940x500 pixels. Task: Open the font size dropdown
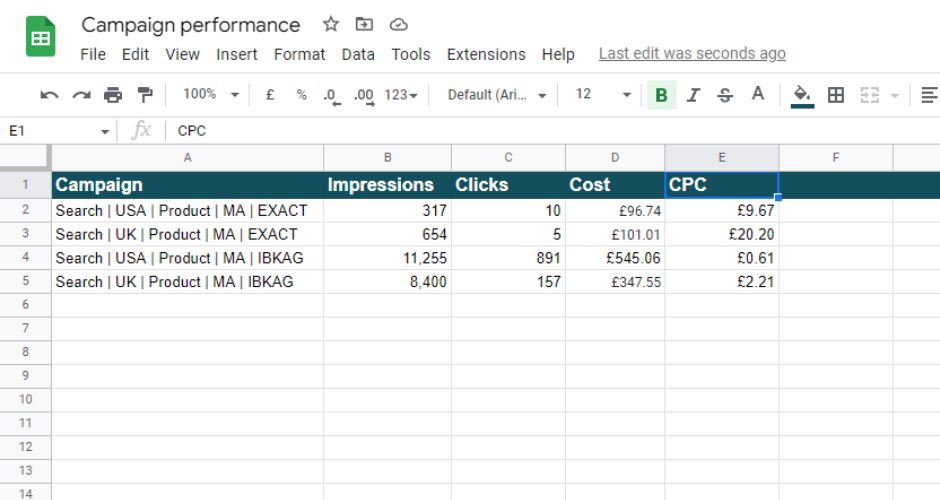603,95
